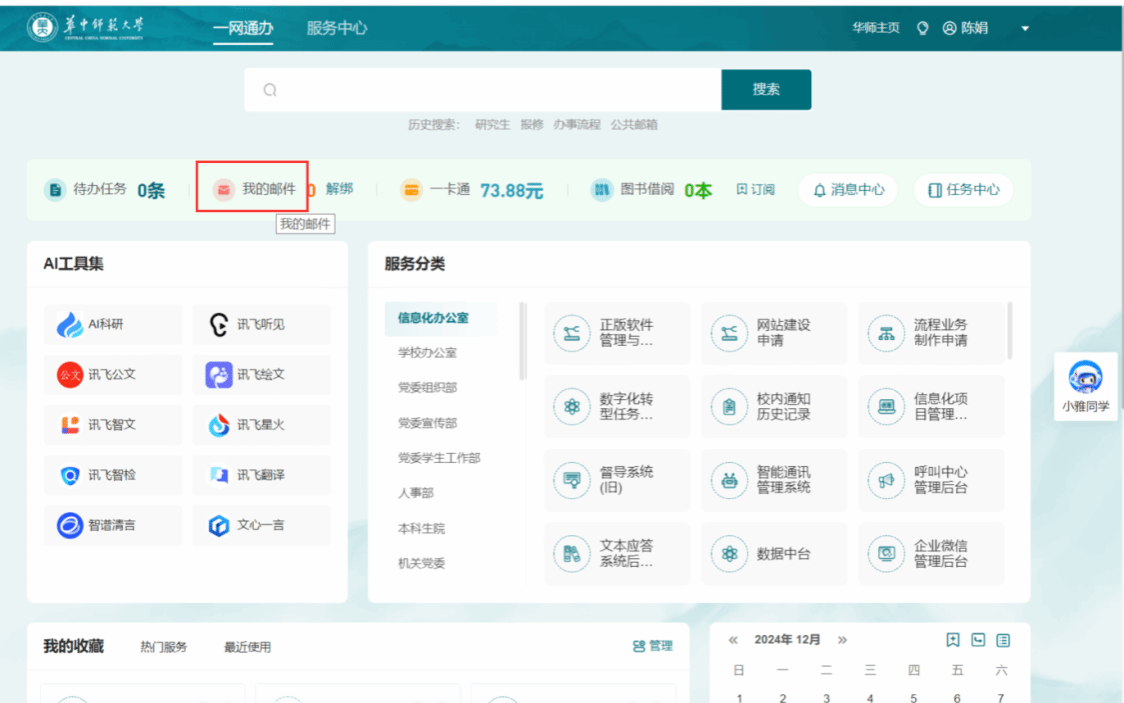
Task: Switch to the 服务中心 tab
Action: (337, 28)
